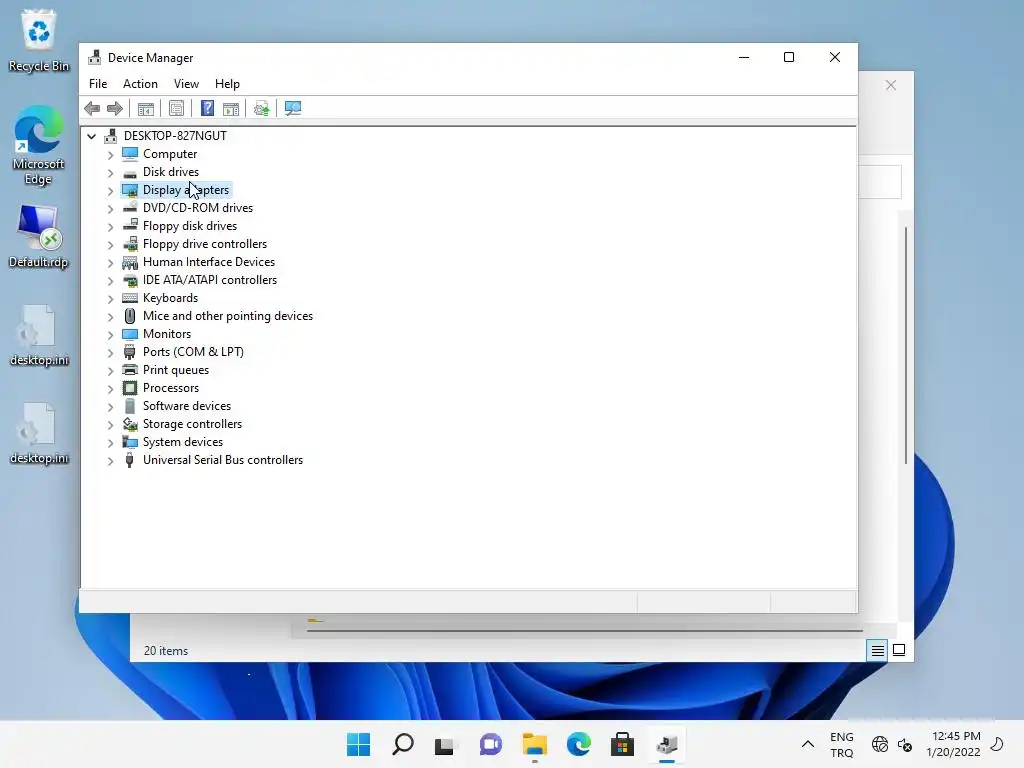The image size is (1024, 768).
Task: Click the Processors chip icon
Action: click(x=130, y=388)
